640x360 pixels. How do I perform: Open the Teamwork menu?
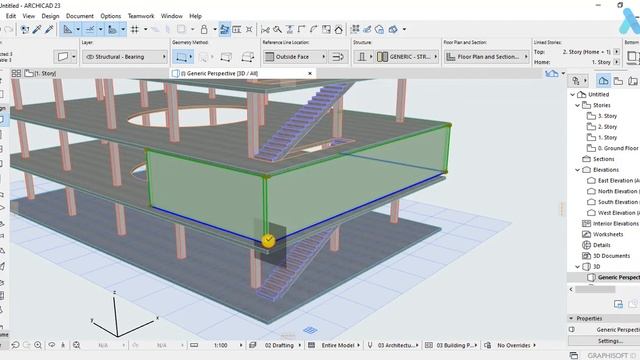[141, 16]
